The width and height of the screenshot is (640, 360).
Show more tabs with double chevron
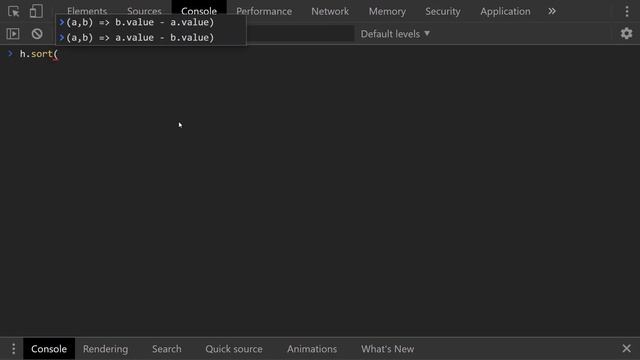(552, 11)
